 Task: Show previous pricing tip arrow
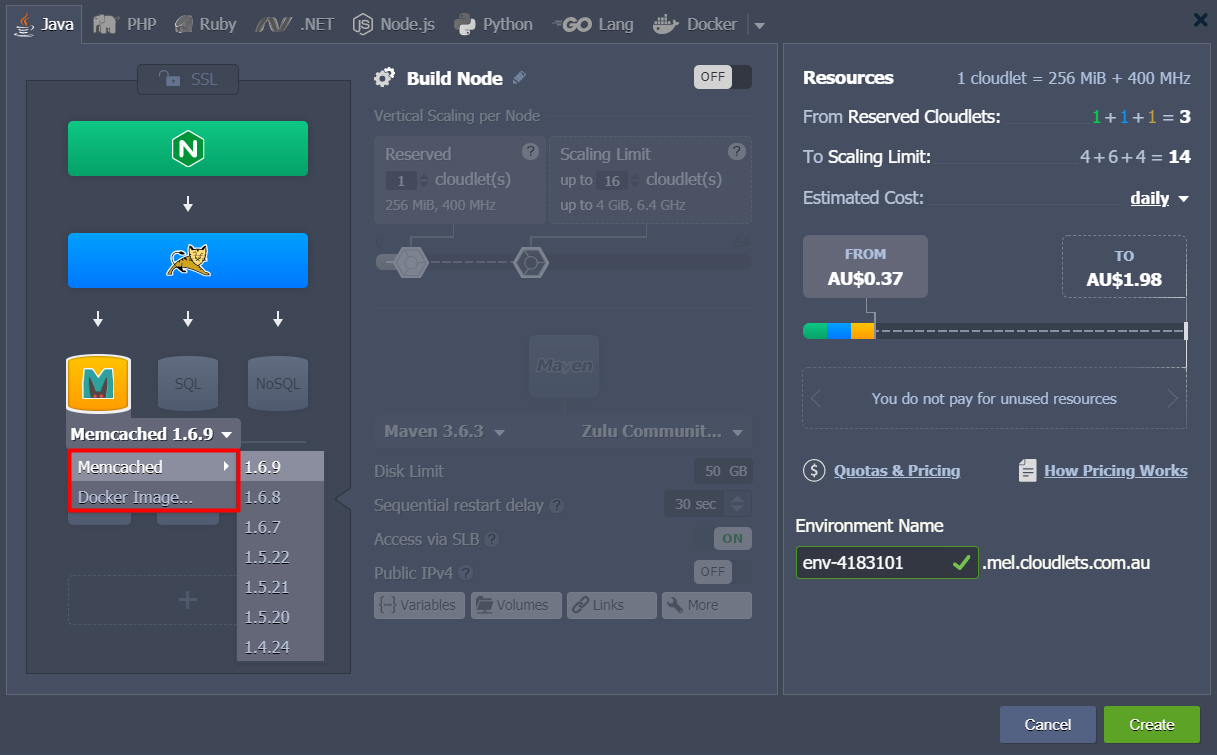pos(816,399)
